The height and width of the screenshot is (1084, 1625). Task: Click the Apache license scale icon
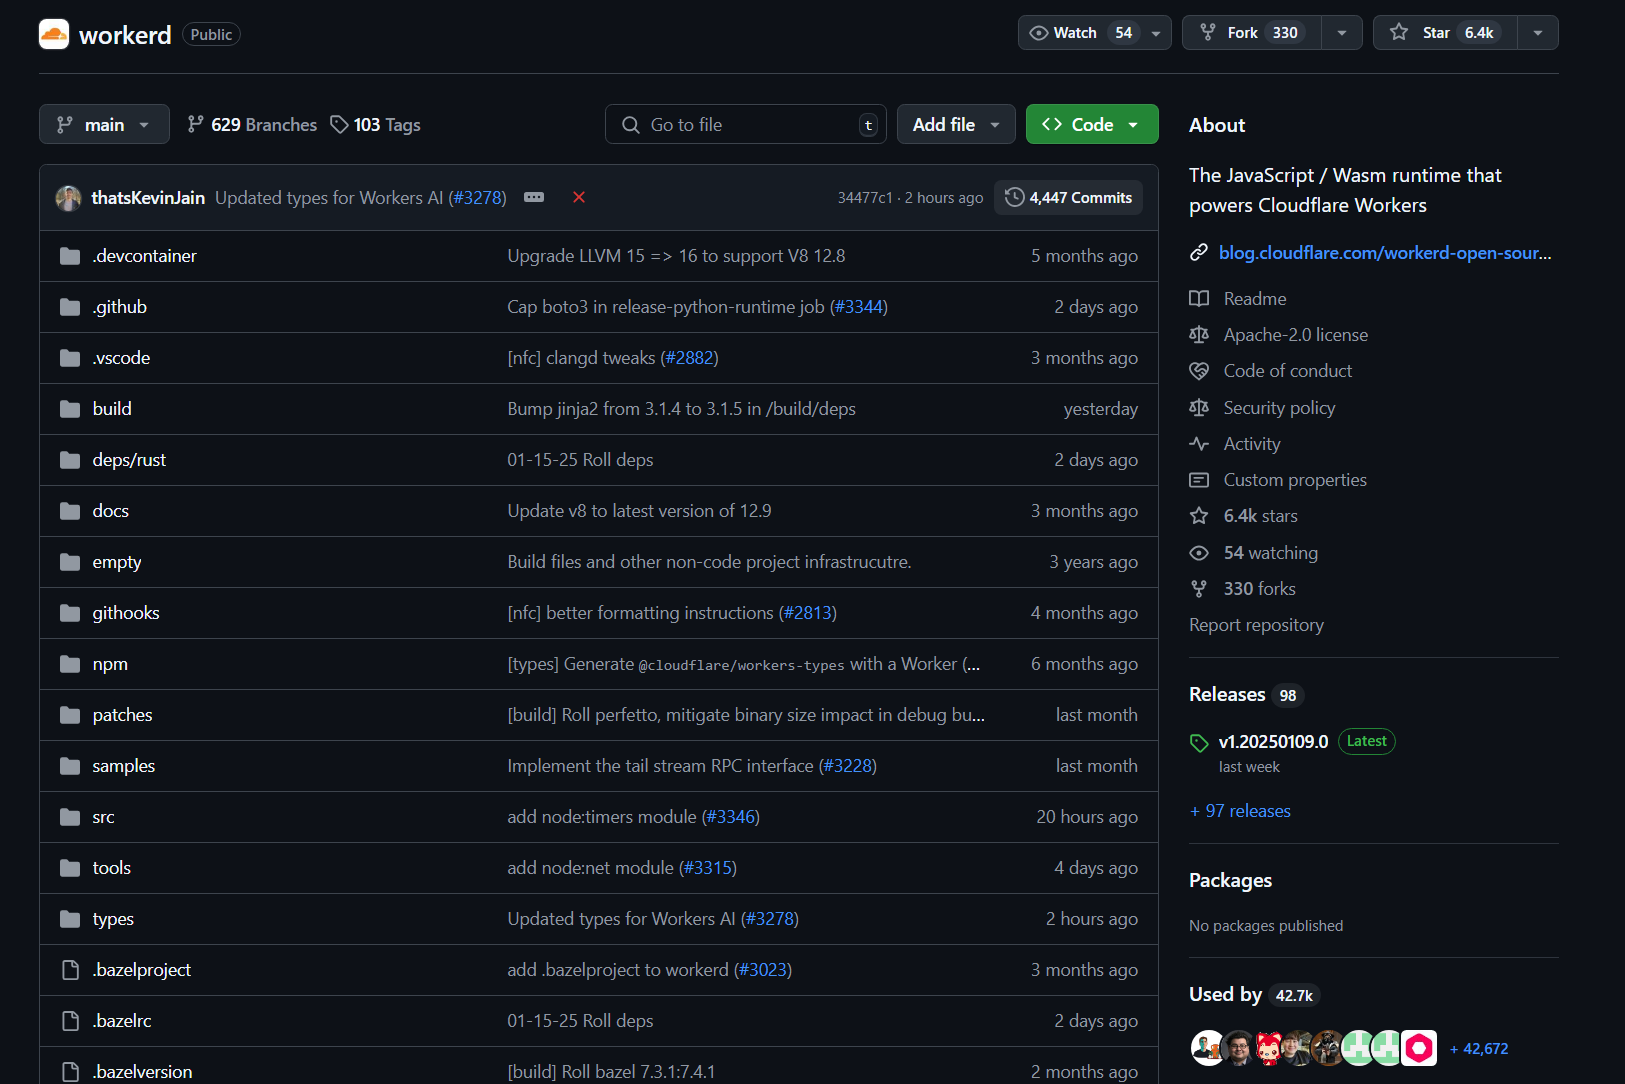1199,335
